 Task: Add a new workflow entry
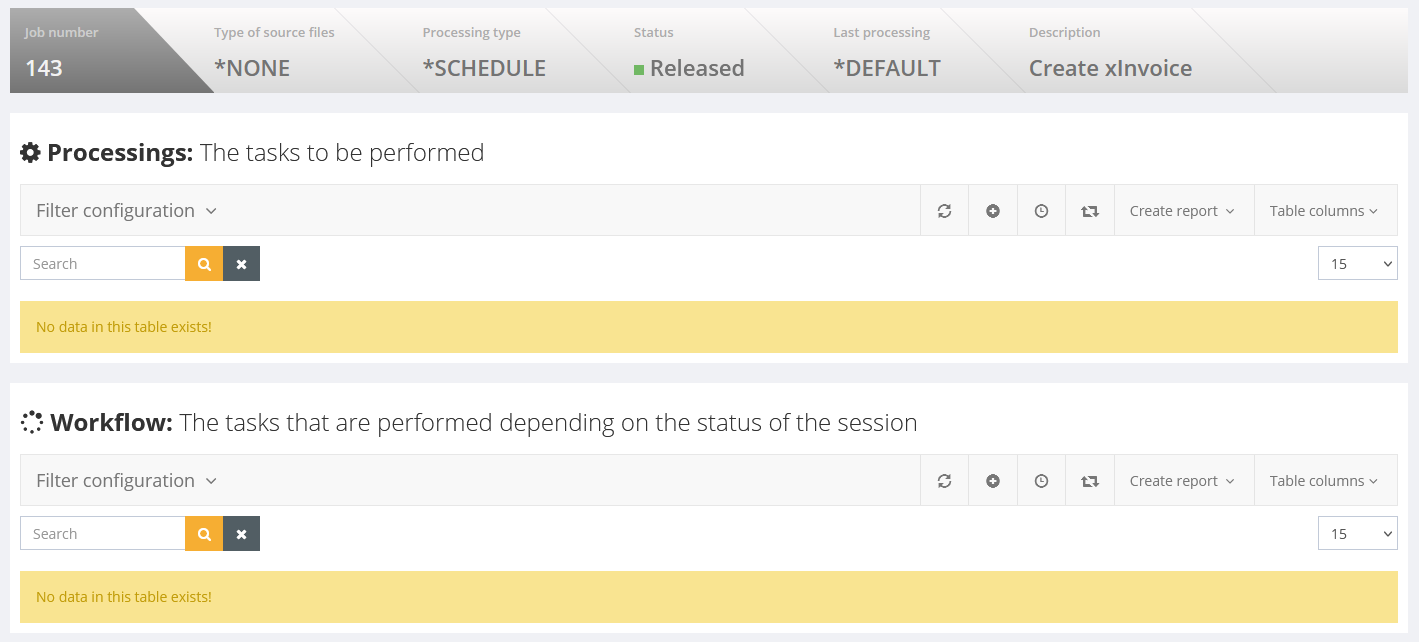pyautogui.click(x=993, y=481)
